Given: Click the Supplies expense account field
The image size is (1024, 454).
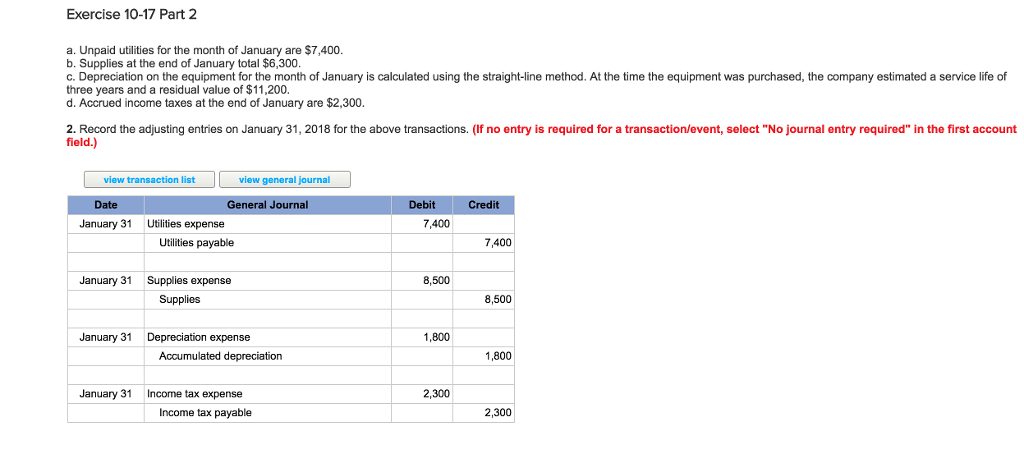Looking at the screenshot, I should point(268,281).
